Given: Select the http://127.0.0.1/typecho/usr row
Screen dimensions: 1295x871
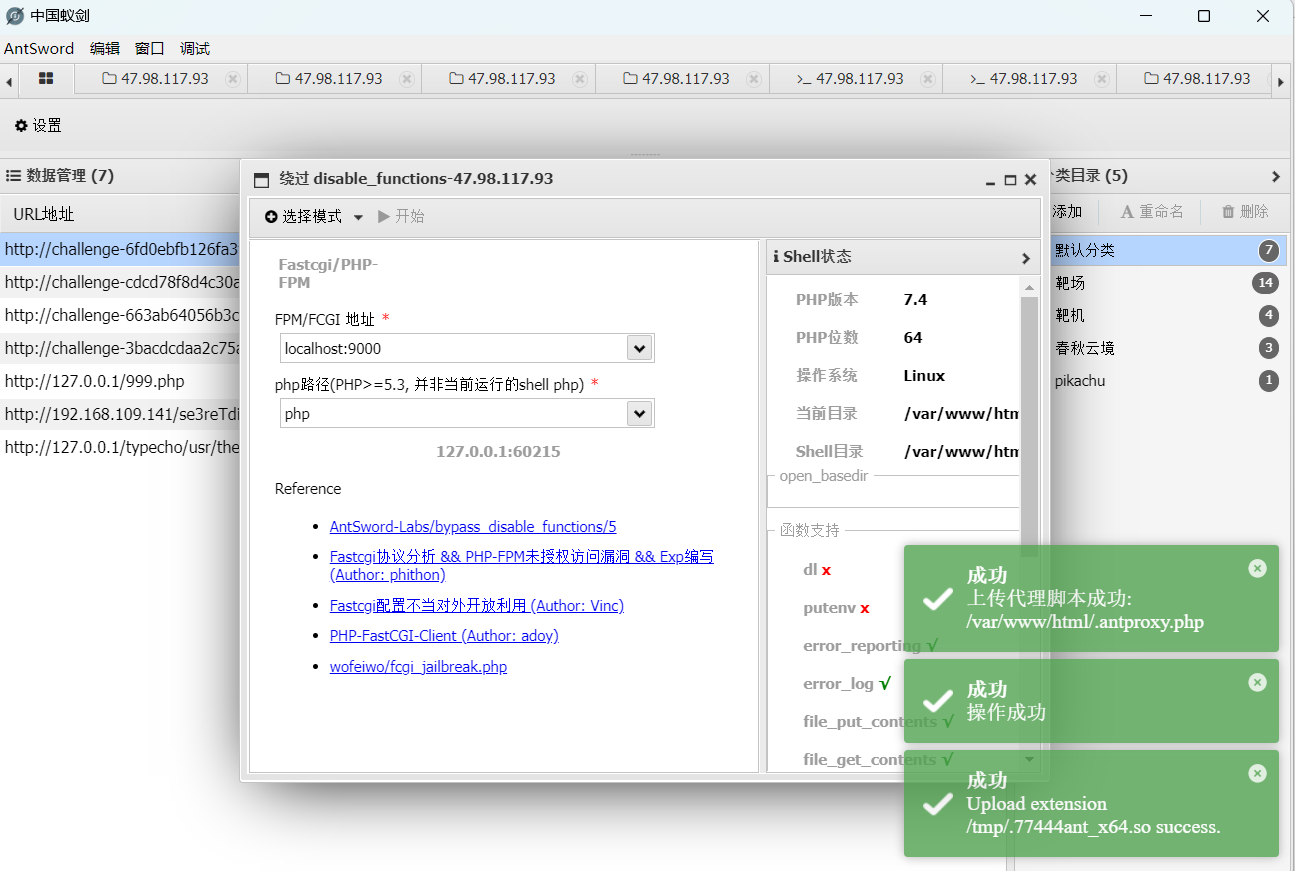Looking at the screenshot, I should tap(120, 448).
